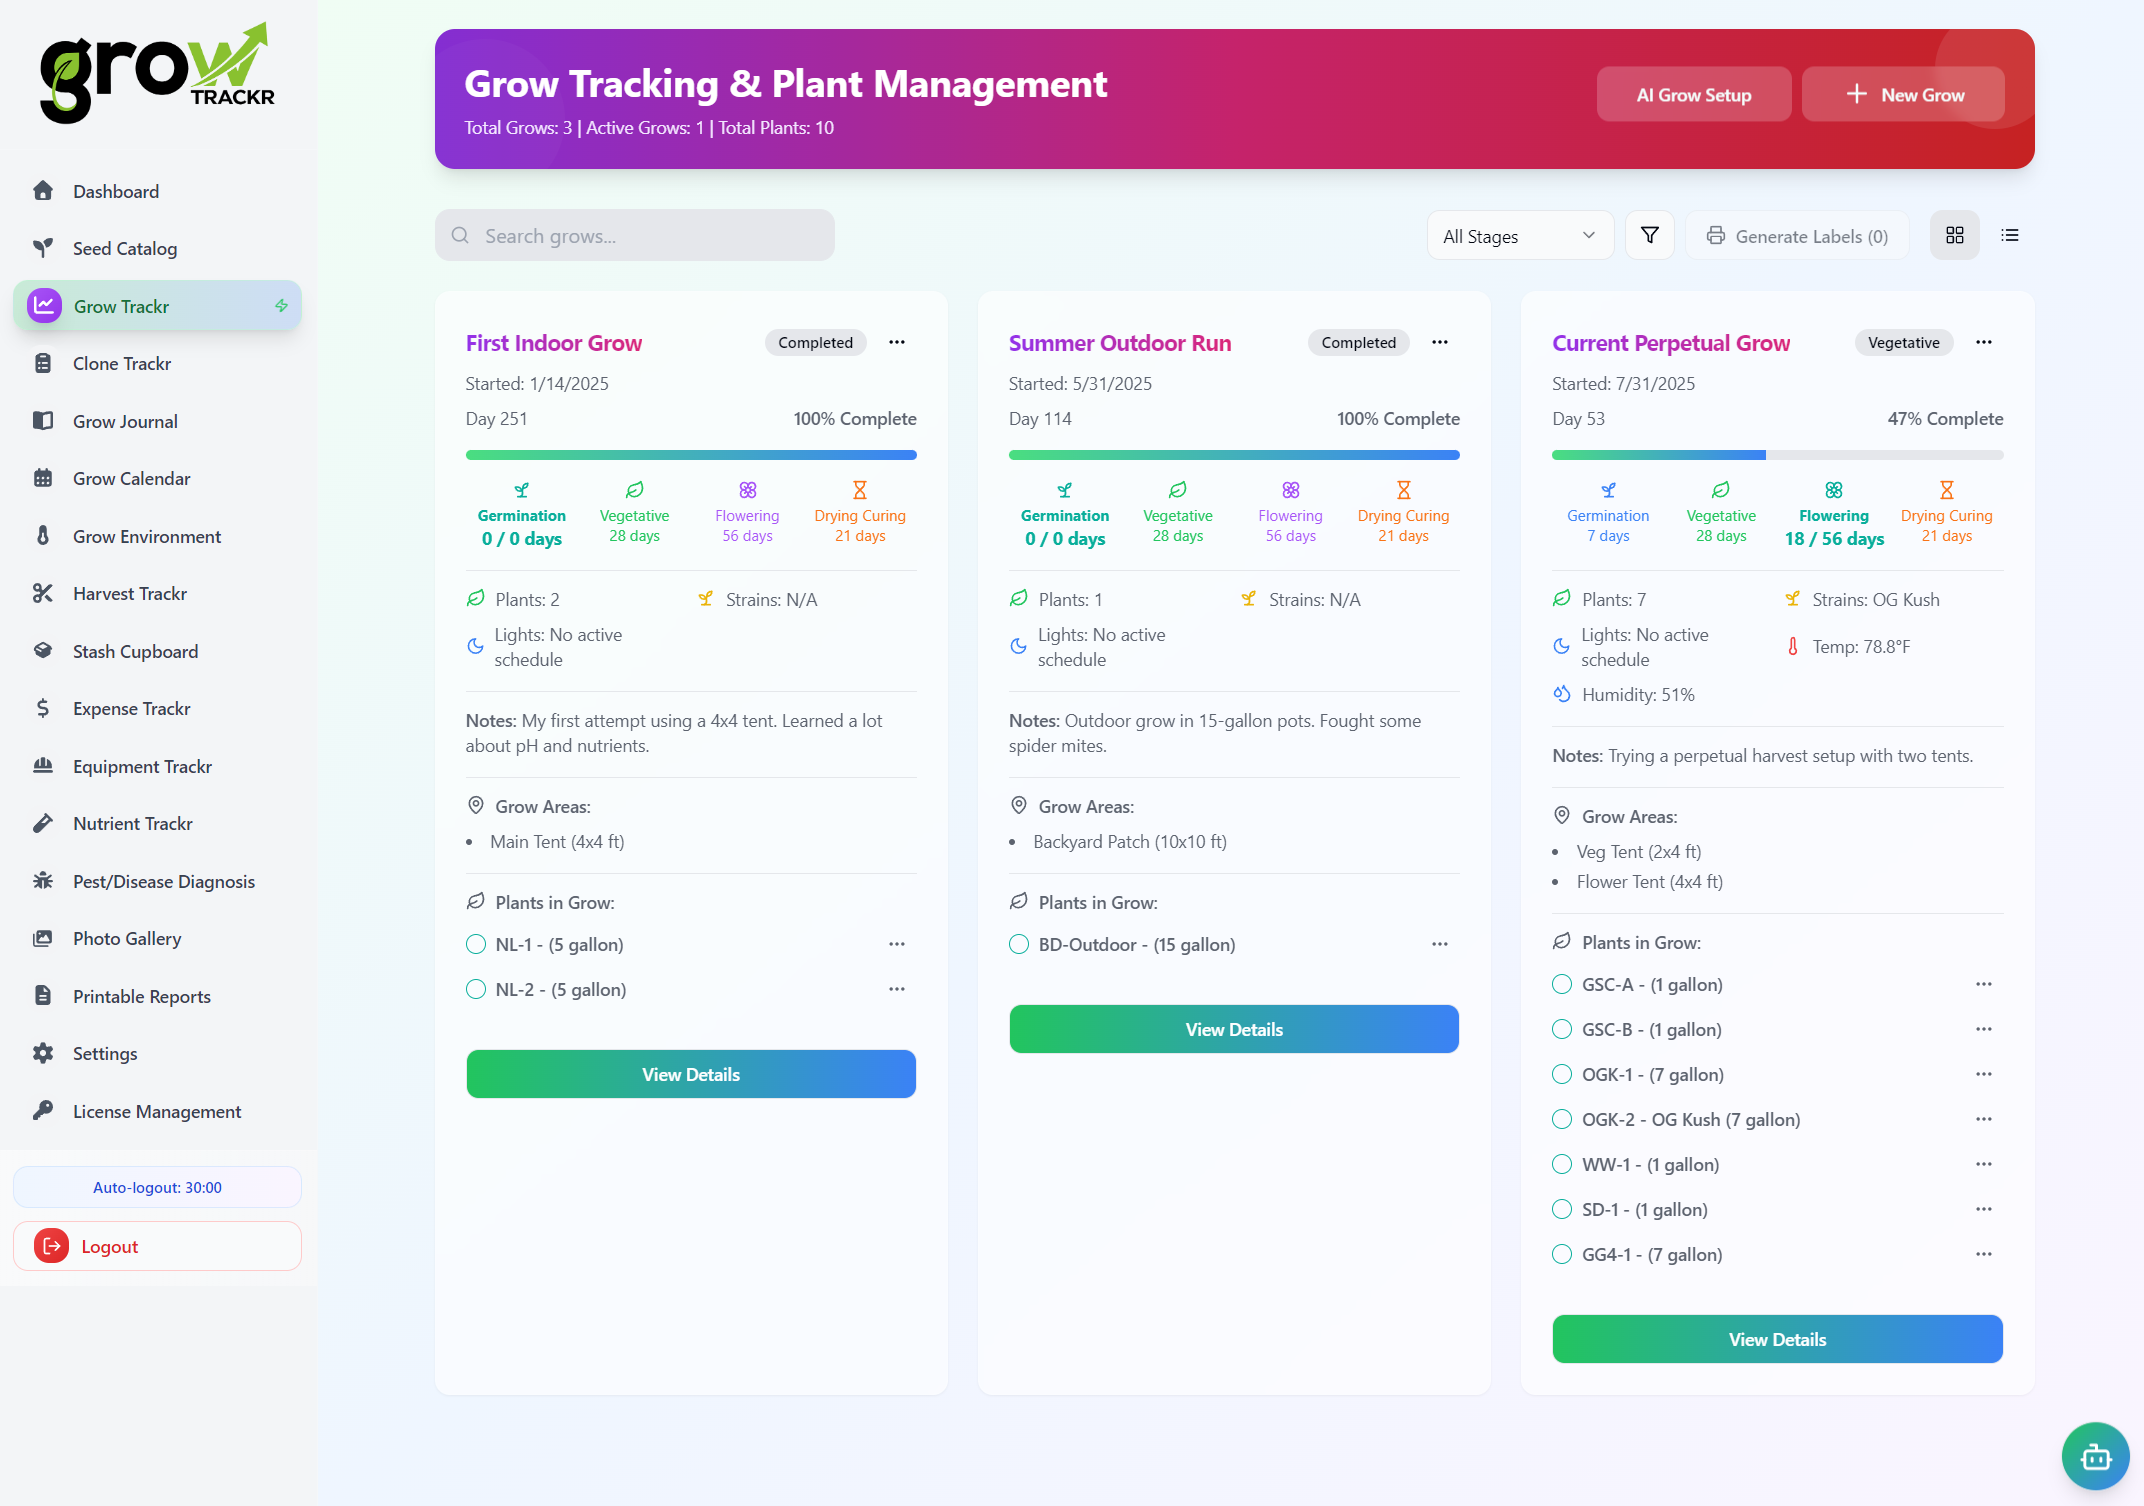2144x1506 pixels.
Task: Click the Pest/Disease Diagnosis bug icon
Action: 43,881
